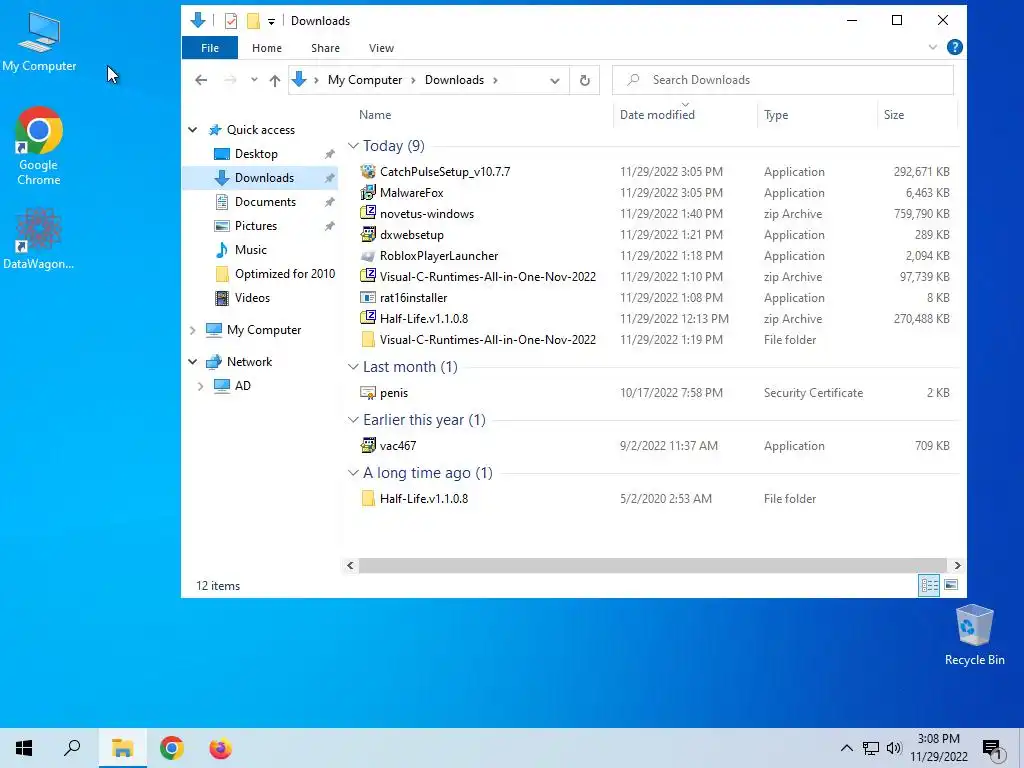Select the vac467 application icon
This screenshot has width=1024, height=768.
coord(368,445)
